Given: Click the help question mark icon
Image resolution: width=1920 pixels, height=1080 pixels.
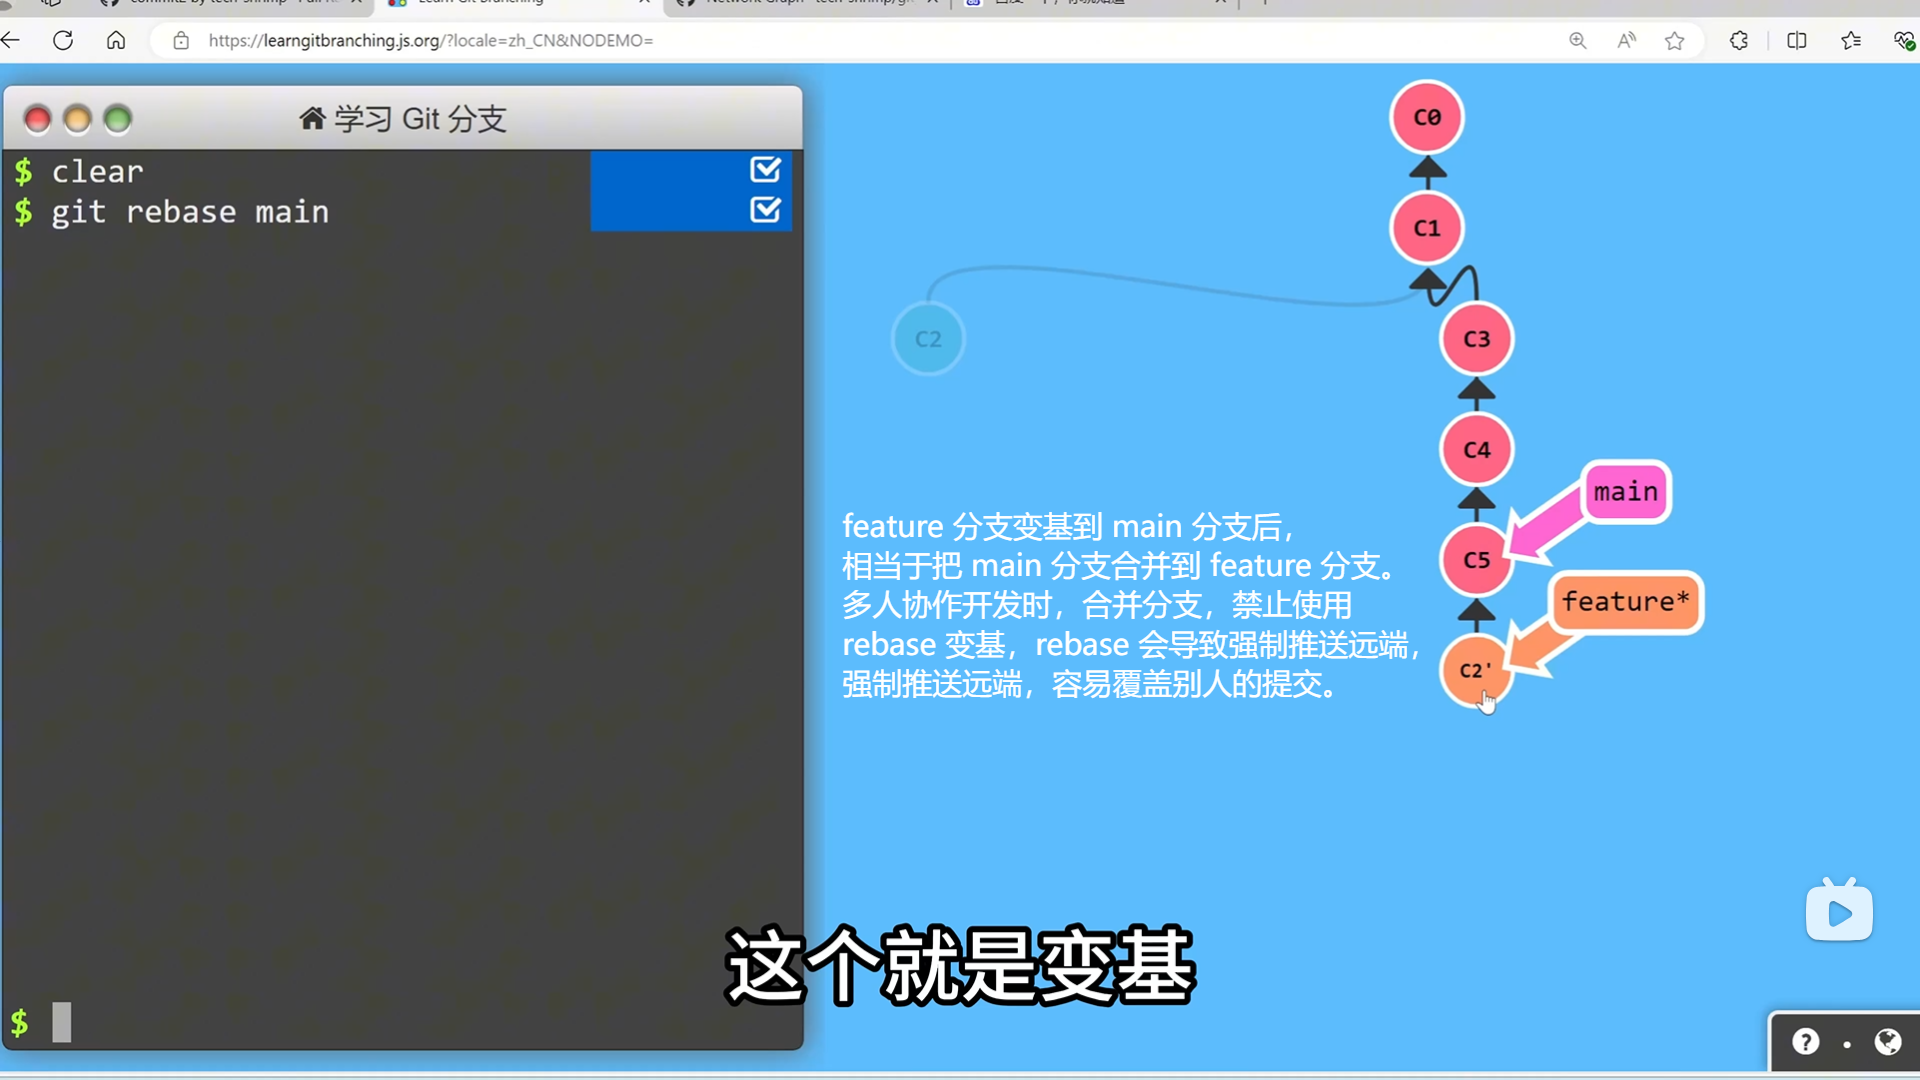Looking at the screenshot, I should point(1805,1042).
